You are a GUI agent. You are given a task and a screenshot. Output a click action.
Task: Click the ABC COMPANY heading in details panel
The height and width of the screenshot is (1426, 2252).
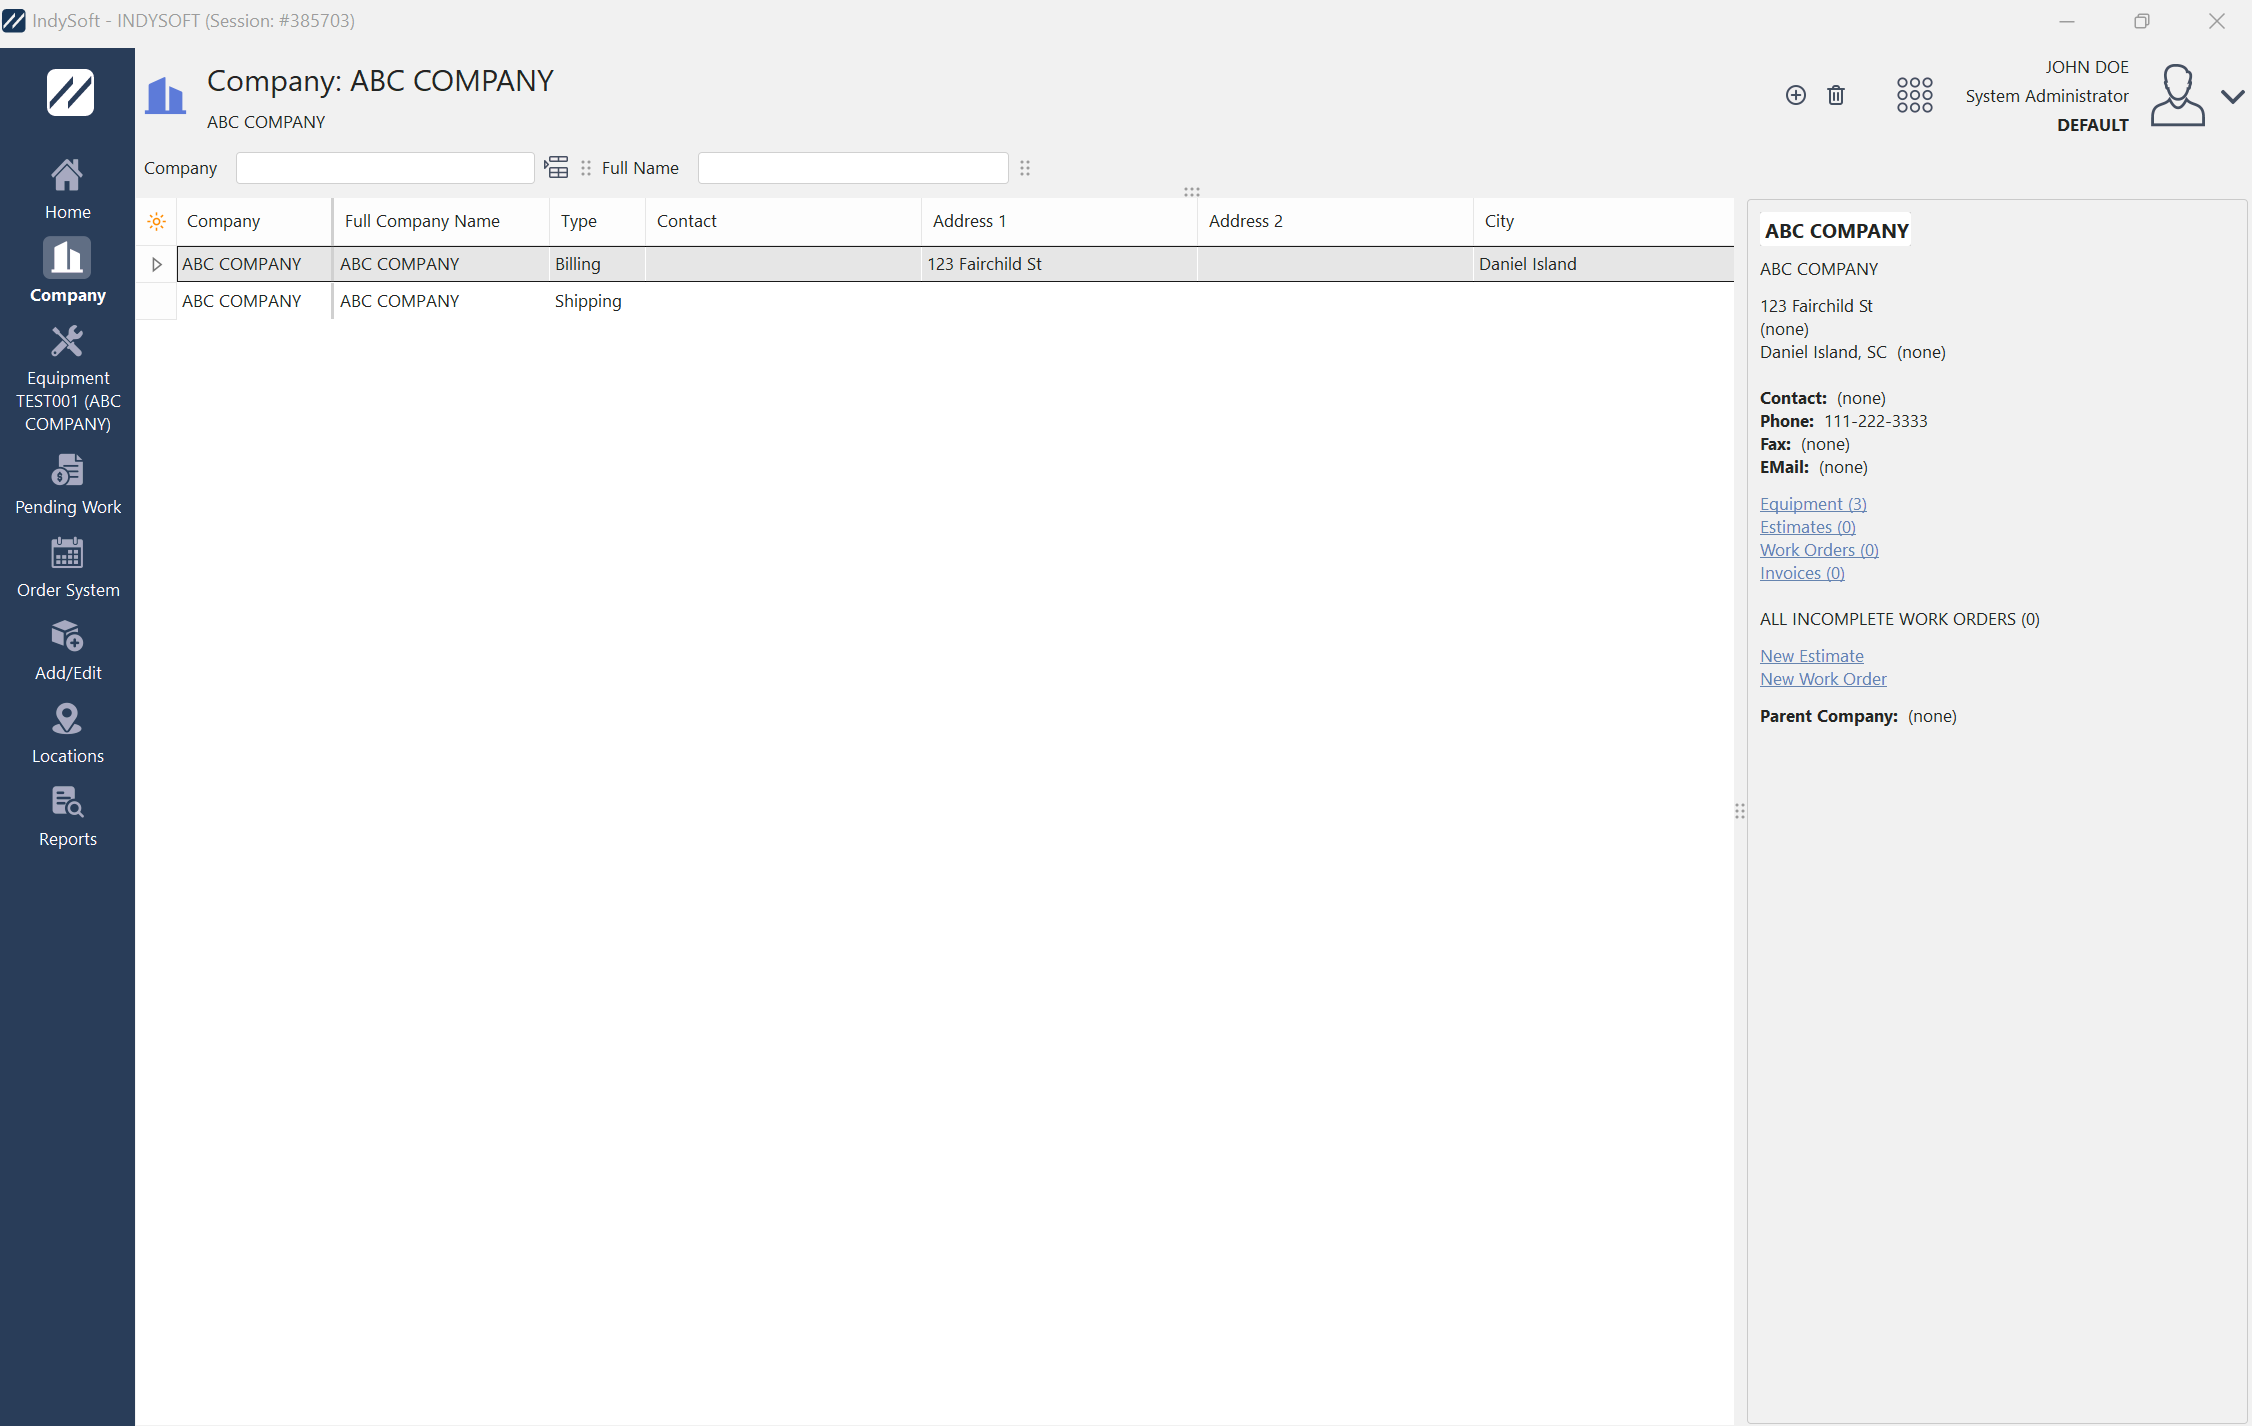point(1836,231)
